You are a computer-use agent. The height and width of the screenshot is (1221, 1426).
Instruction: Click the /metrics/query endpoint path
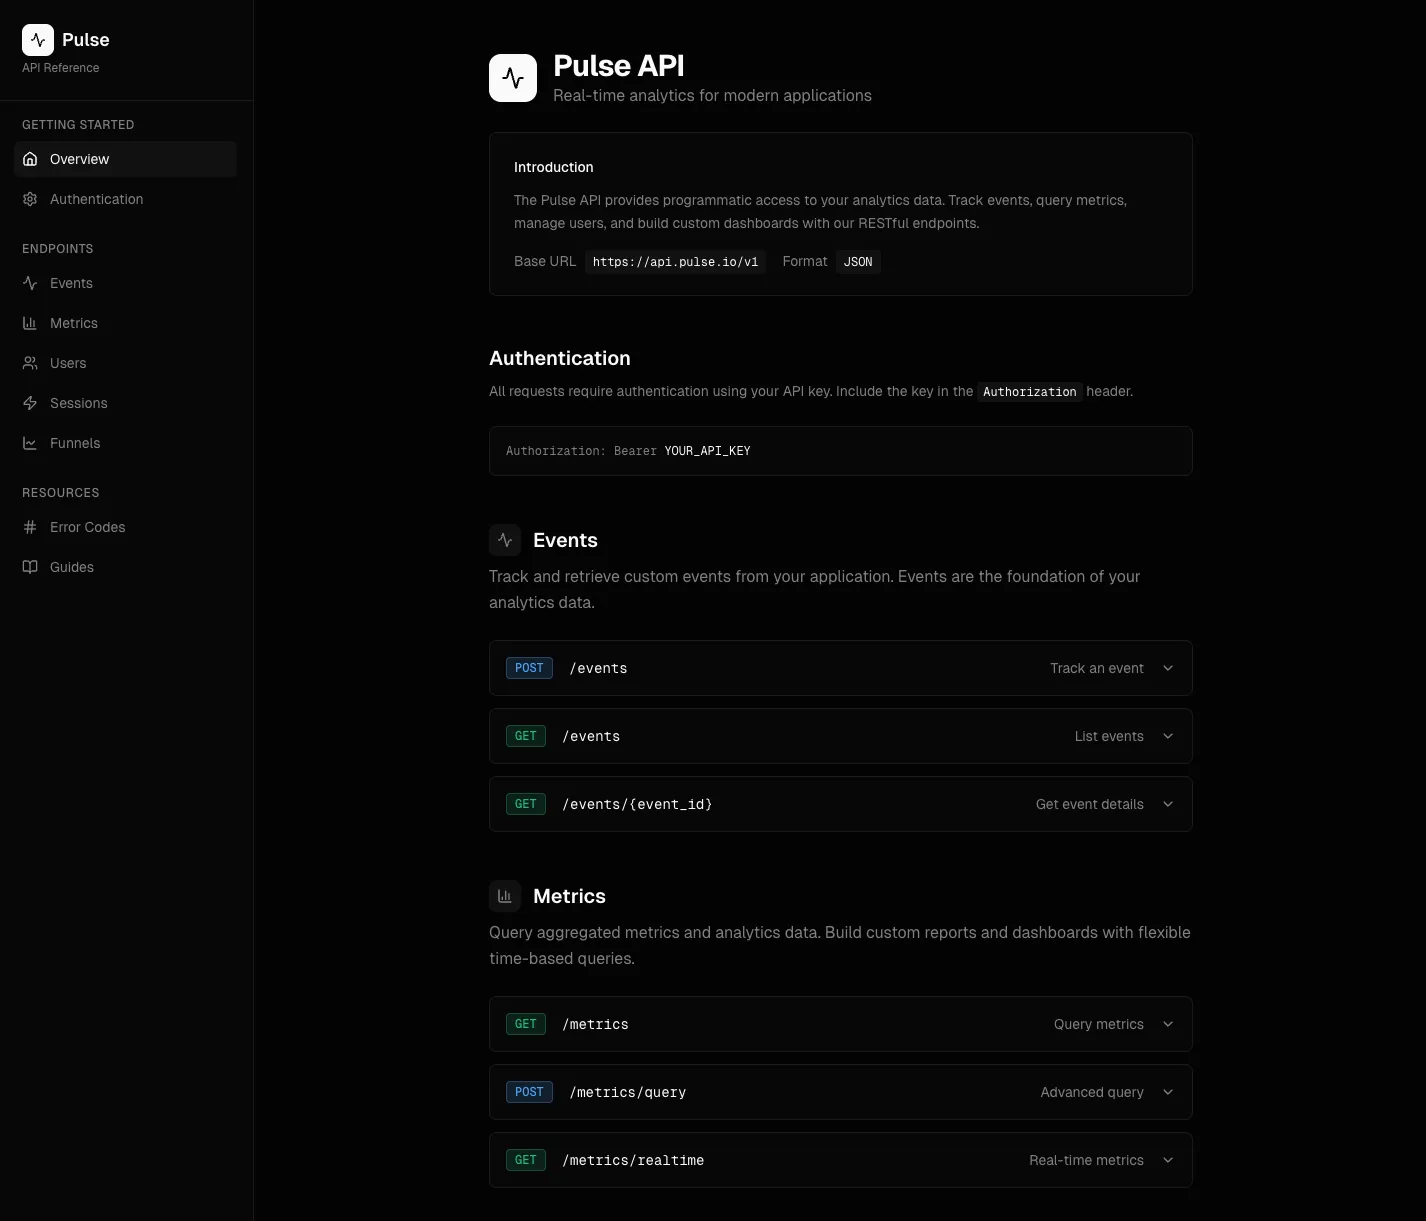pos(628,1092)
